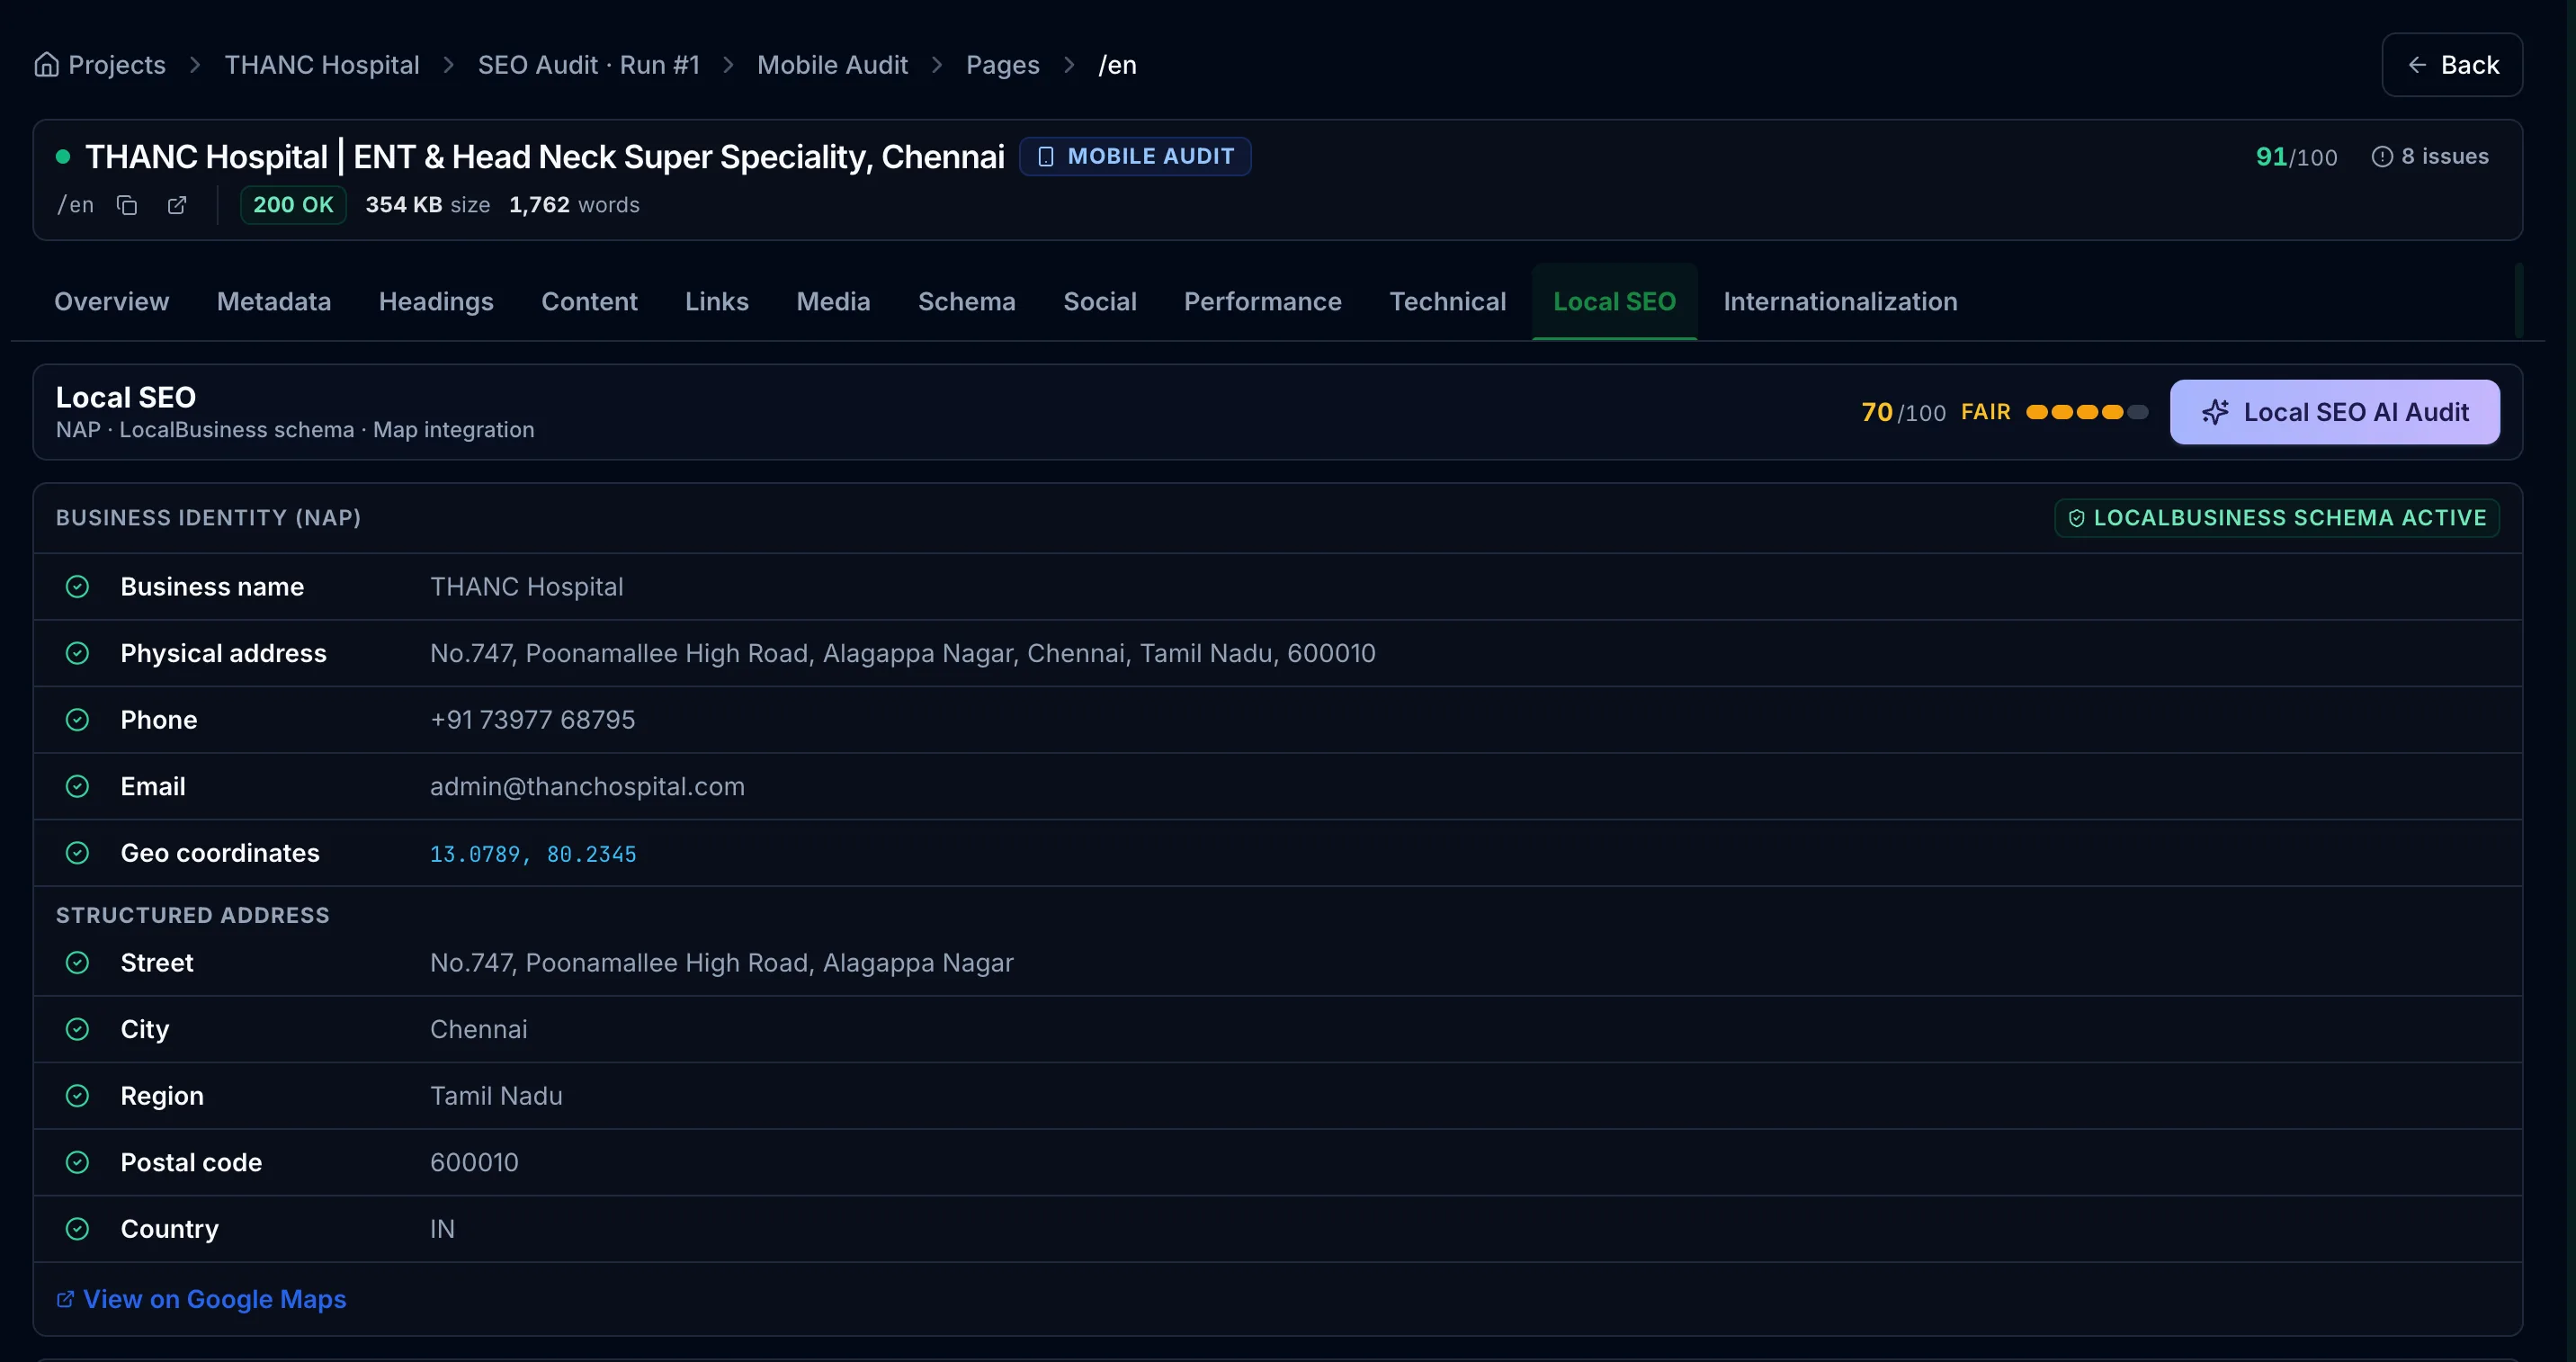Navigate to Projects breadcrumb

pos(100,65)
